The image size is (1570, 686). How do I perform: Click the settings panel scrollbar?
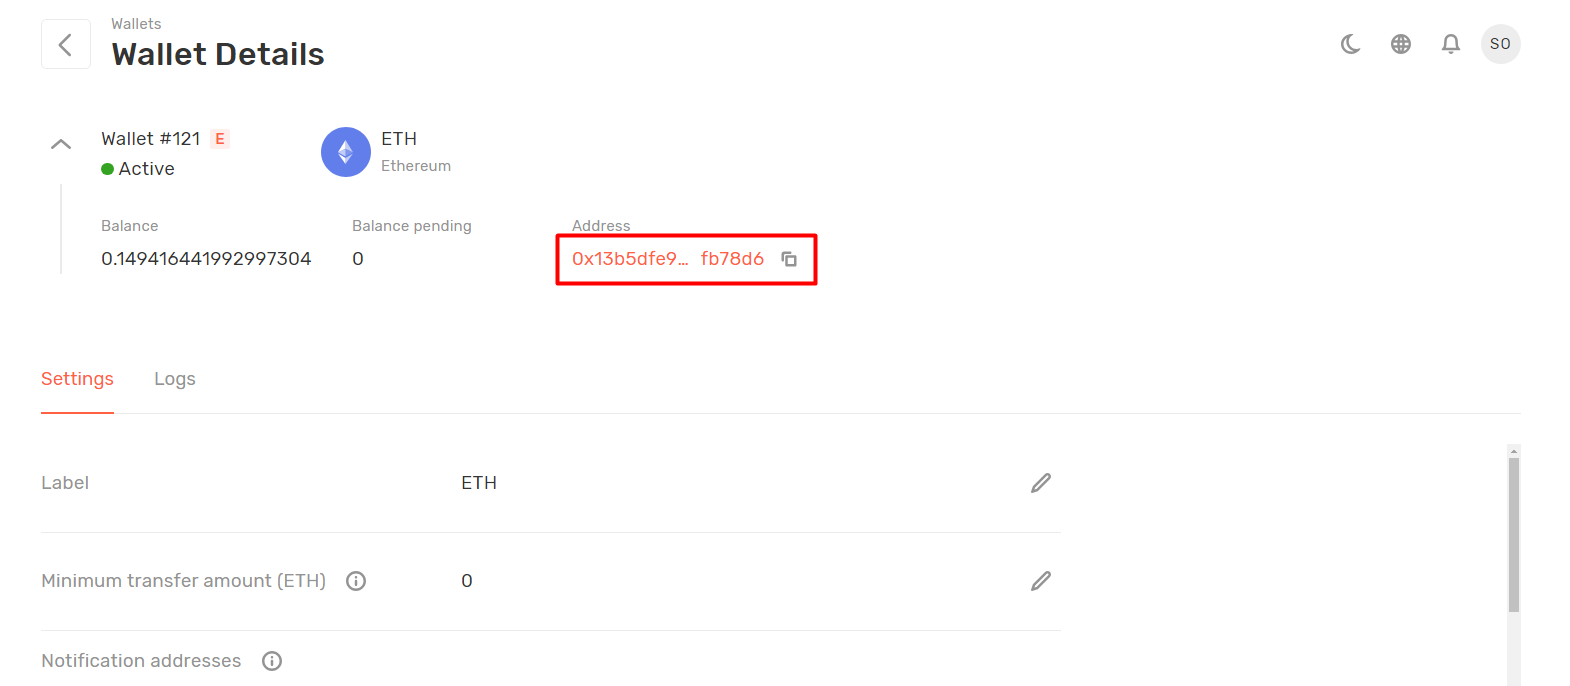1513,535
